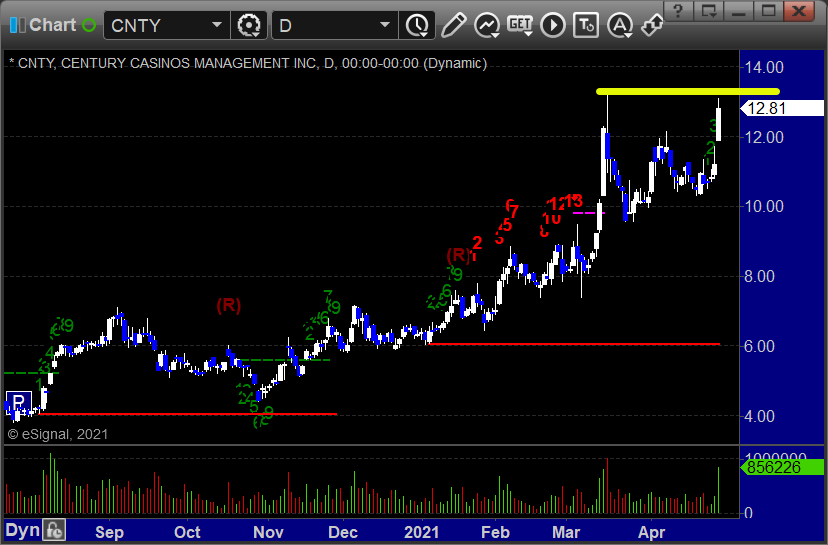Click the green link status circle
The image size is (828, 545).
89,25
